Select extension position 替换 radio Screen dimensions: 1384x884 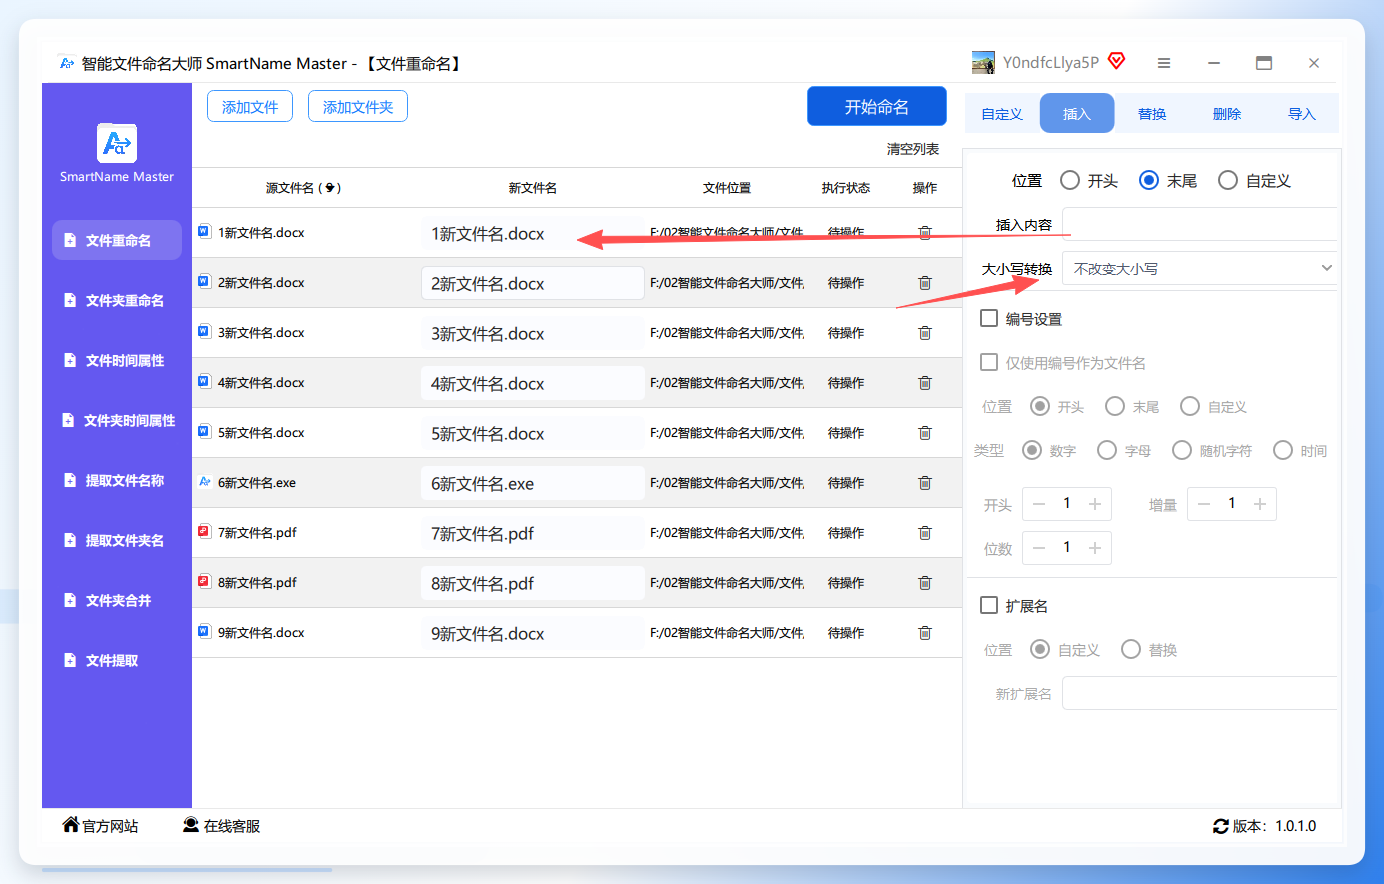(x=1131, y=649)
